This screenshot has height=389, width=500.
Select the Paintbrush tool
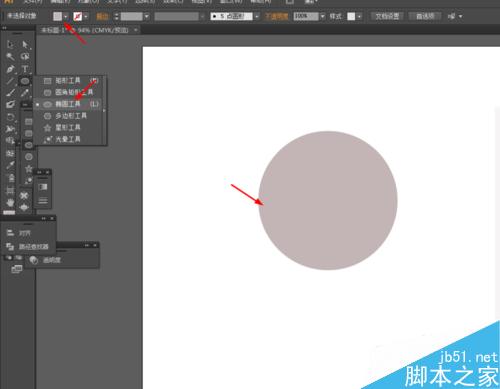pyautogui.click(x=10, y=93)
